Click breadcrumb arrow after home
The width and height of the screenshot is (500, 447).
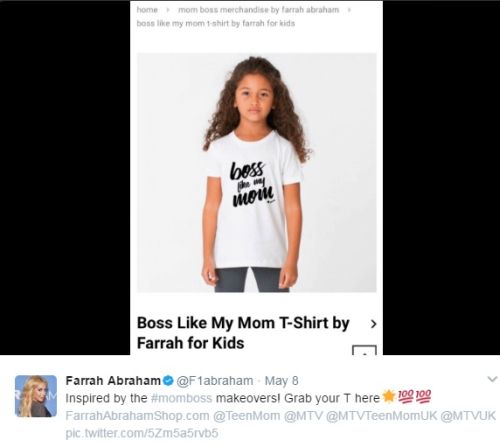point(168,10)
